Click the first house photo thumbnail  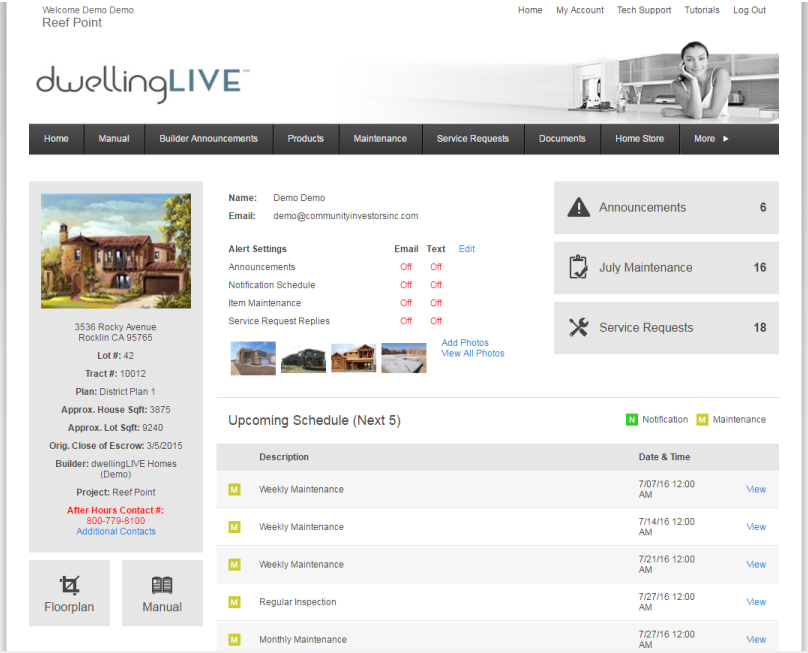(253, 357)
